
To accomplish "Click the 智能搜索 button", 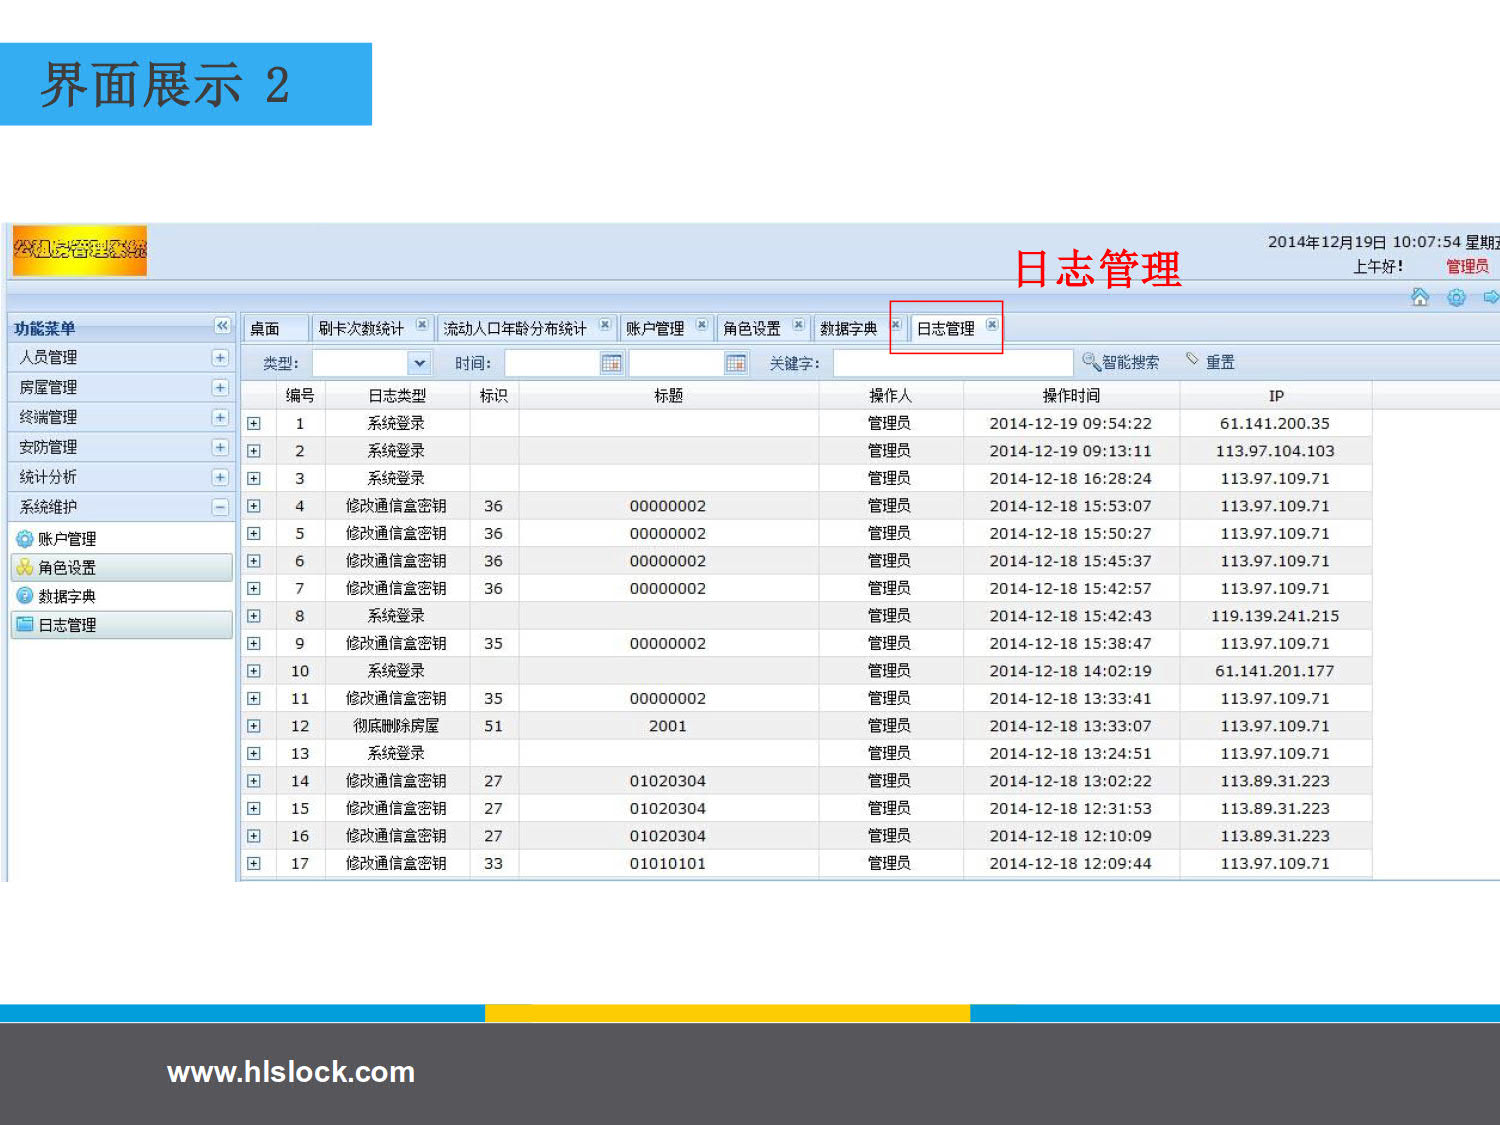I will [x=1121, y=362].
